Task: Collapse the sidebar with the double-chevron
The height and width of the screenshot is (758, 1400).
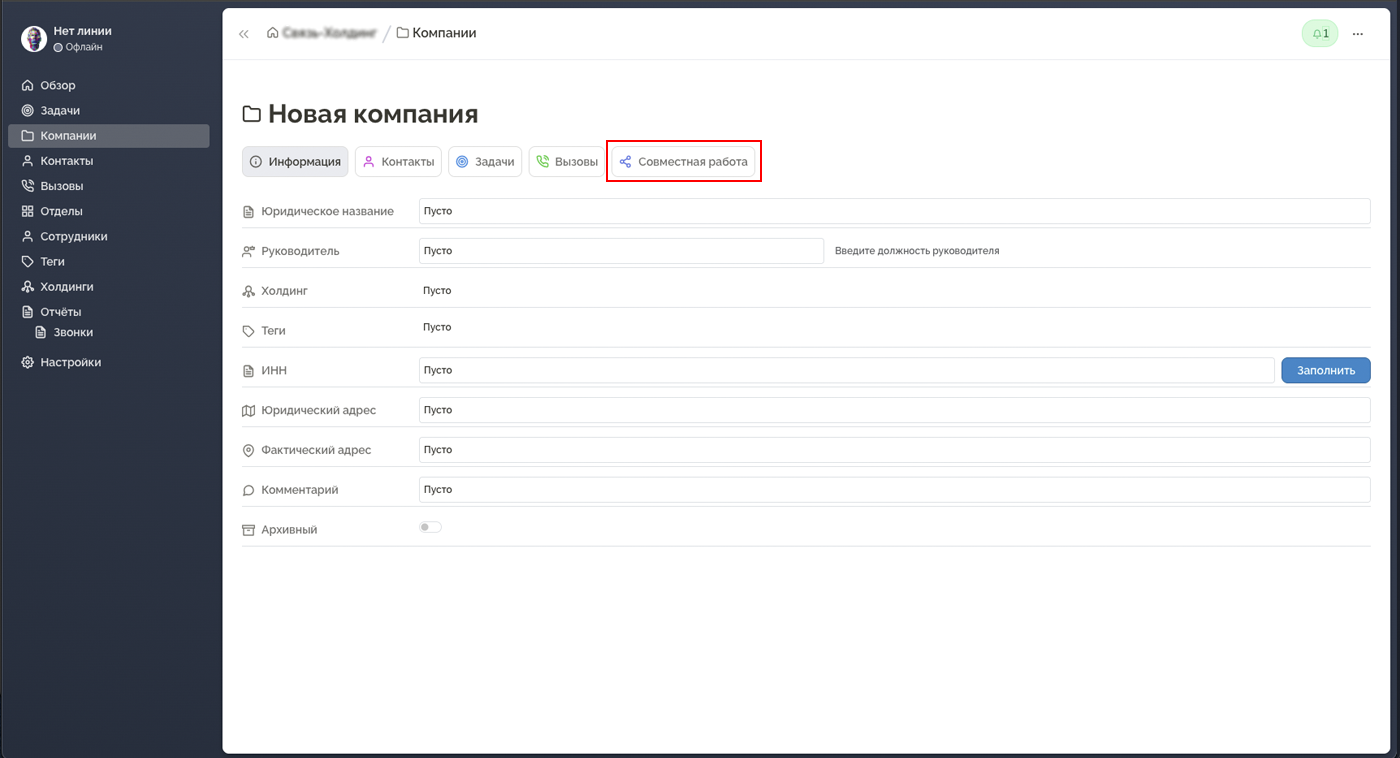Action: coord(243,33)
